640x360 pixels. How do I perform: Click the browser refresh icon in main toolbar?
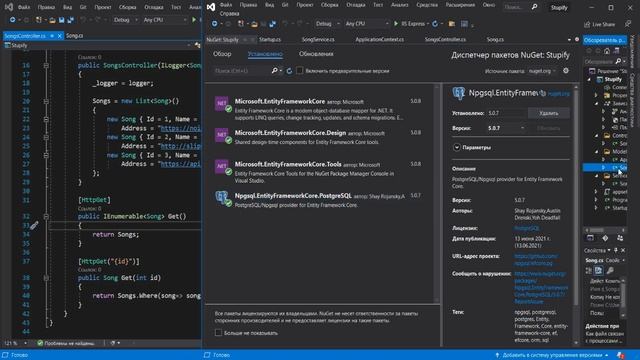[435, 24]
